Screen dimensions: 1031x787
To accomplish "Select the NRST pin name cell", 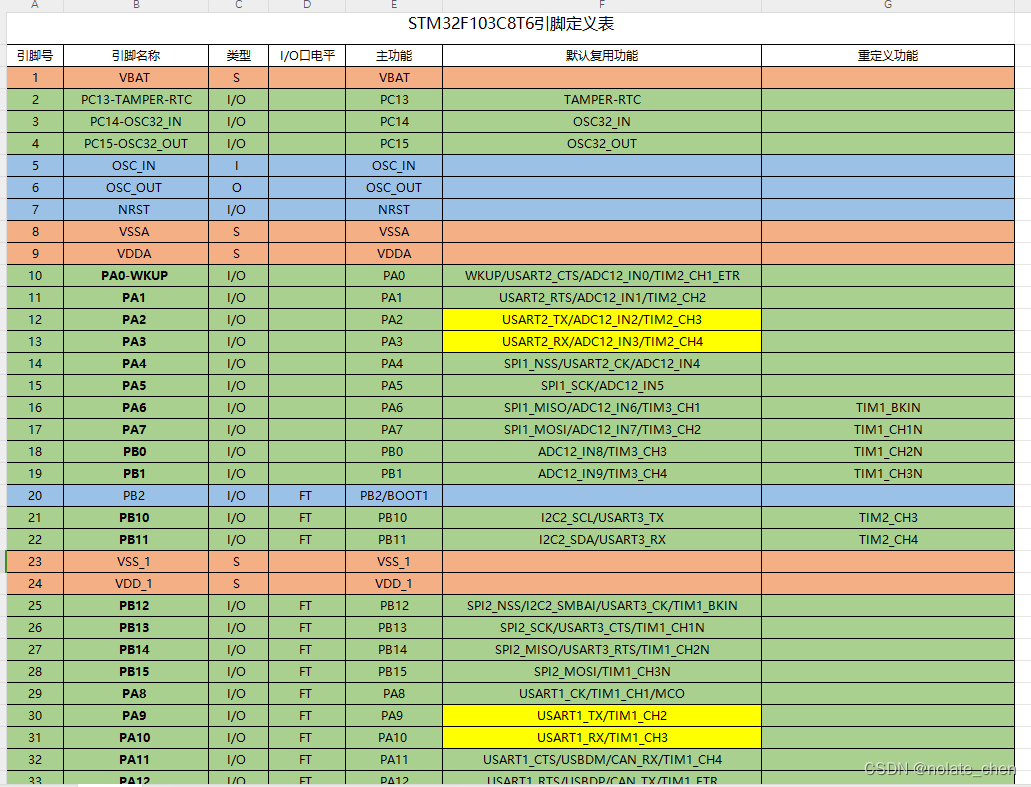I will pyautogui.click(x=136, y=210).
